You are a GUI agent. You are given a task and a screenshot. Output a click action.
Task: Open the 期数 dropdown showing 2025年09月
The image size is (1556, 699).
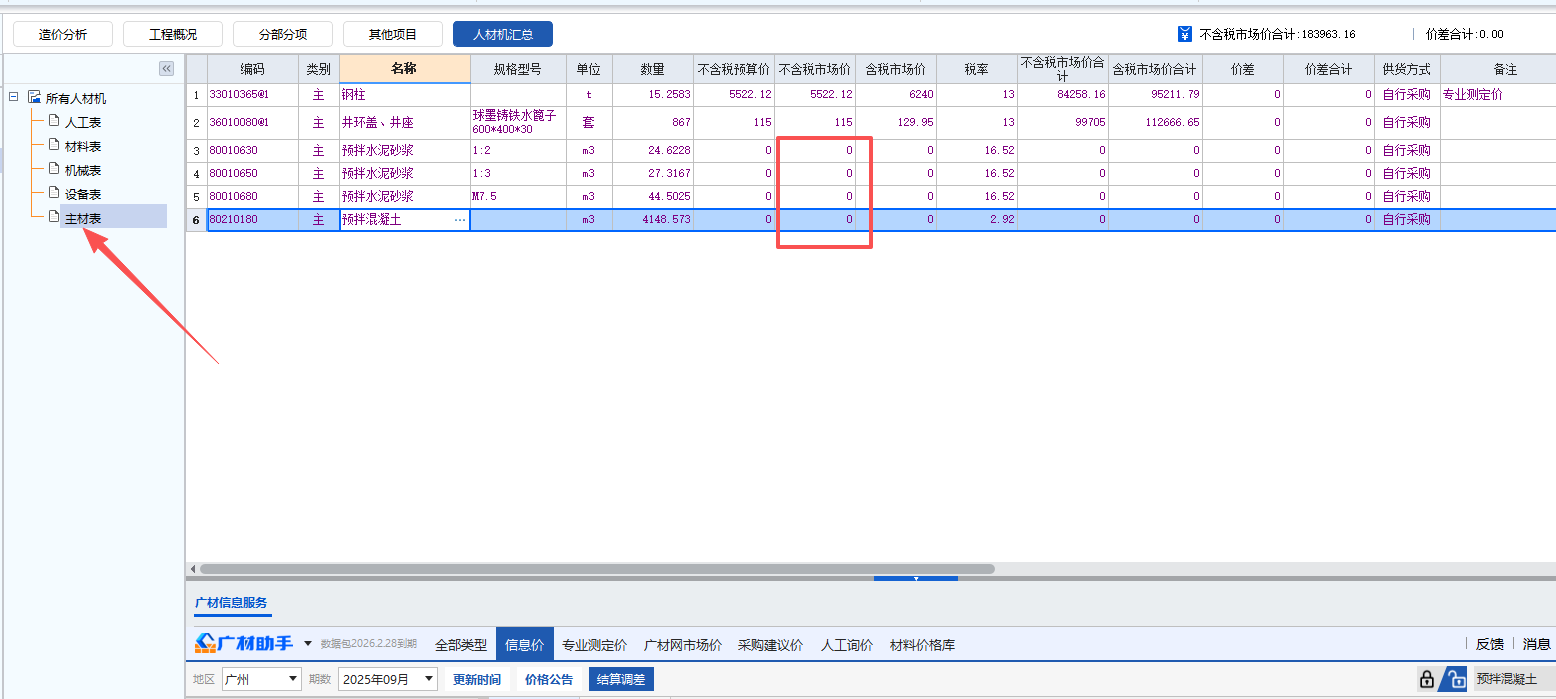click(x=388, y=679)
